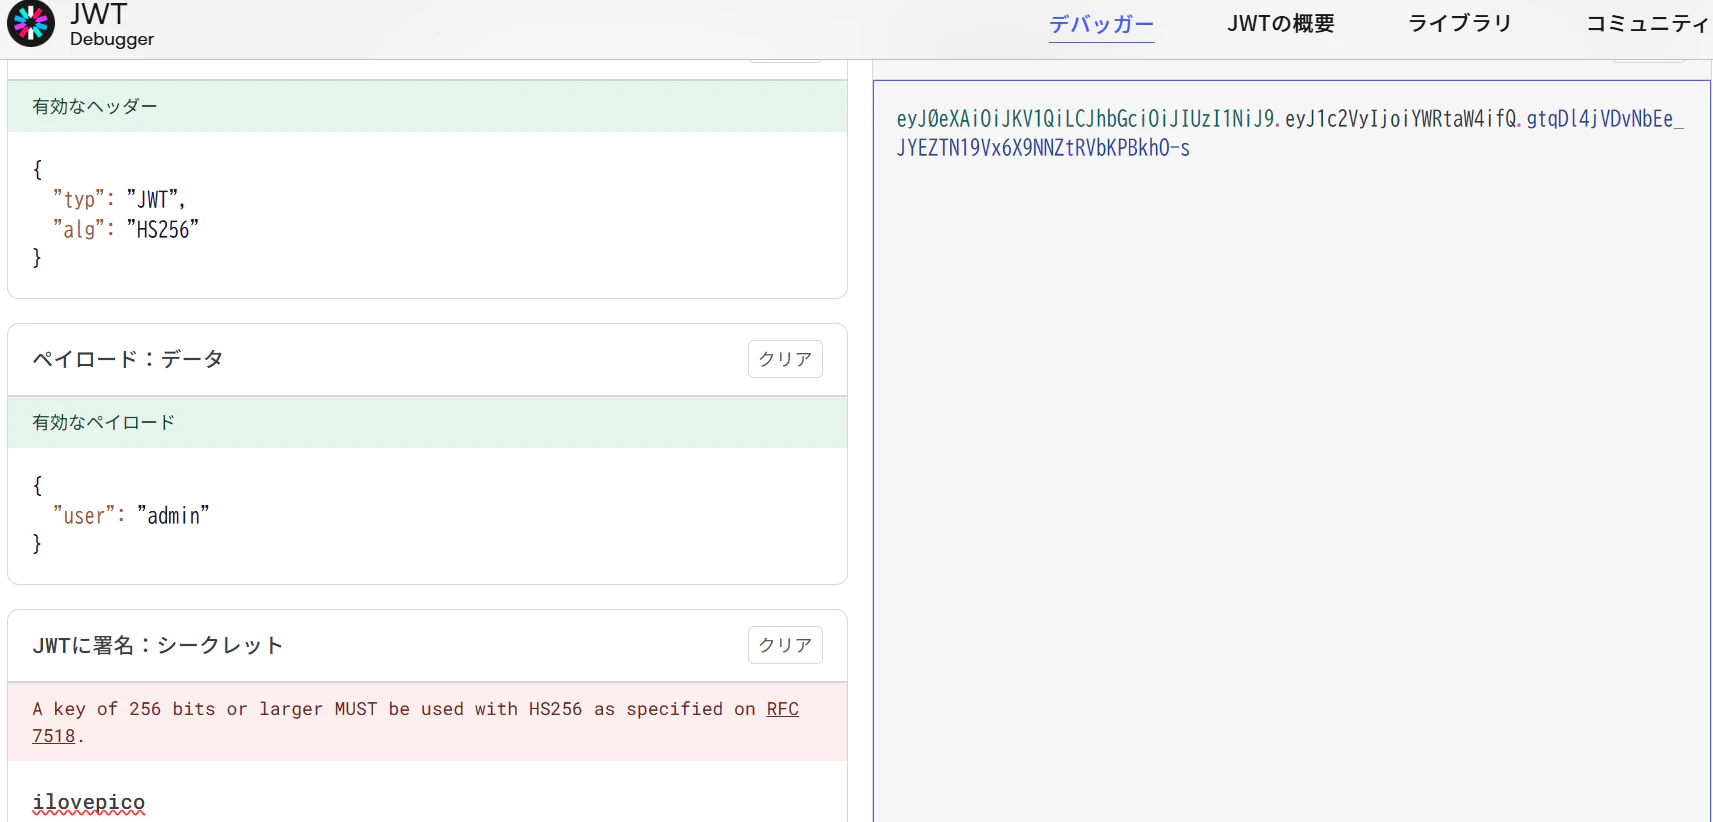Viewport: 1713px width, 822px height.
Task: Click the JWT Debugger logo icon
Action: [31, 24]
